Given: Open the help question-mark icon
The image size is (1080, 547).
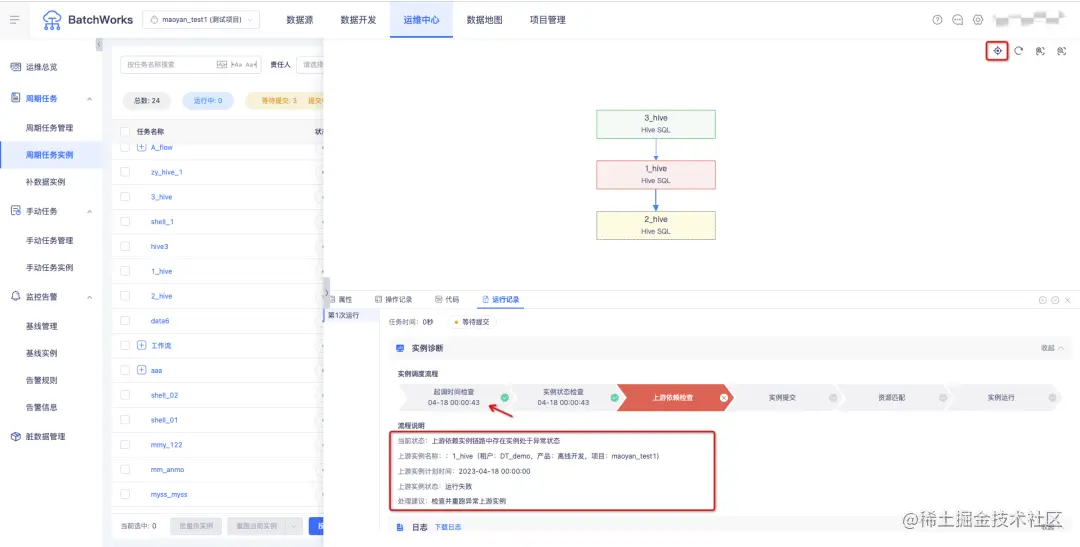Looking at the screenshot, I should 937,20.
